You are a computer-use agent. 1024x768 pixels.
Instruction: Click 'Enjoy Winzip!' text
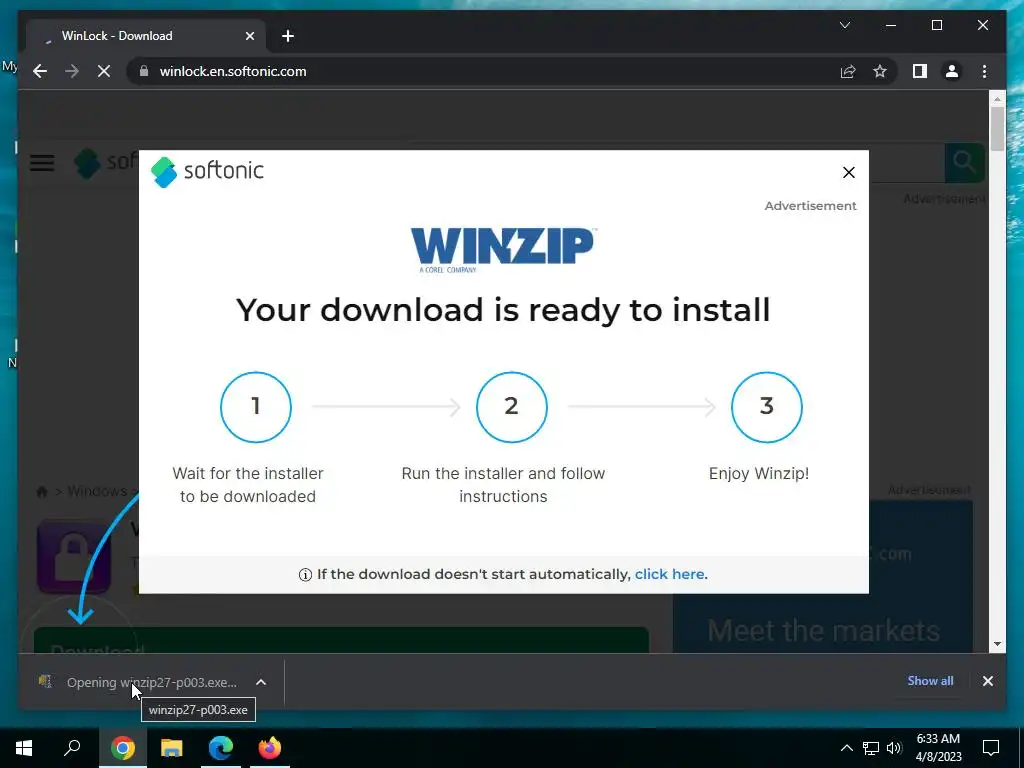click(x=759, y=473)
